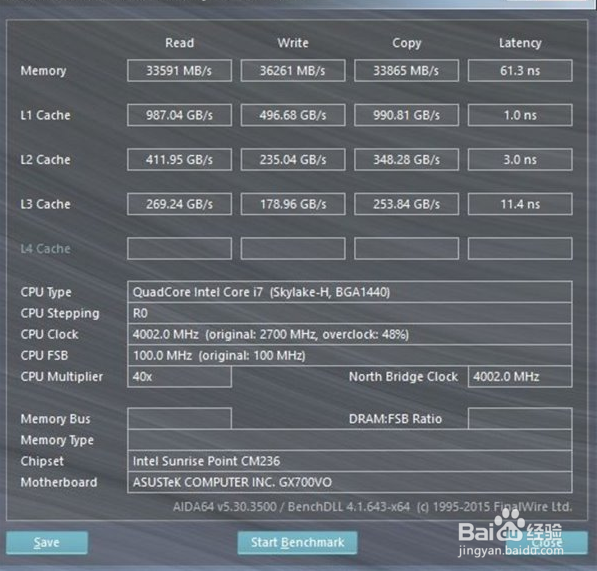
Task: Click the CPU Multiplier label
Action: pyautogui.click(x=62, y=377)
